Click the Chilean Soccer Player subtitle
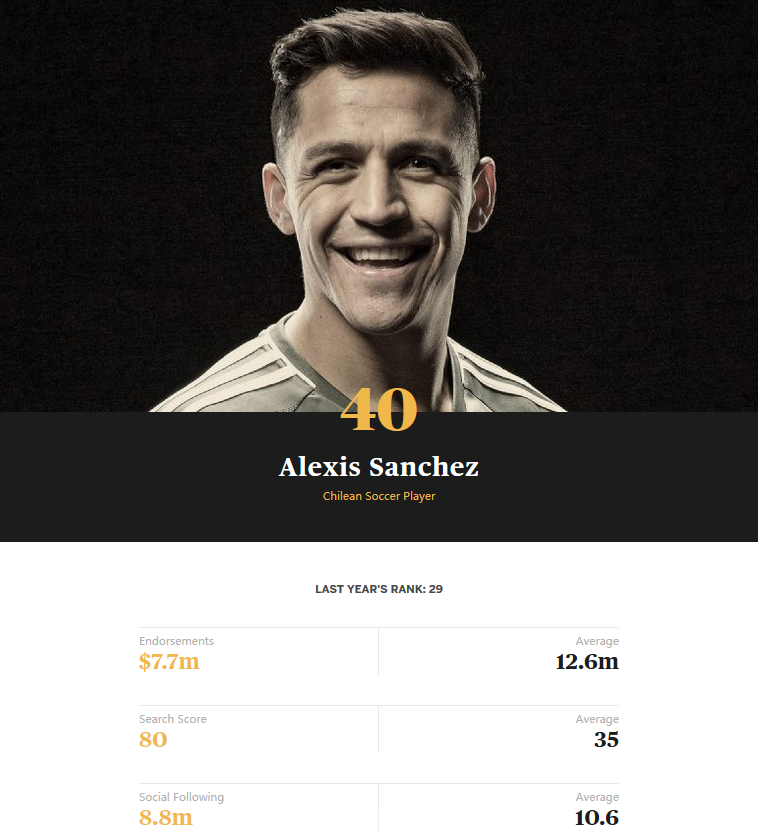Screen dimensions: 758x834 (379, 496)
